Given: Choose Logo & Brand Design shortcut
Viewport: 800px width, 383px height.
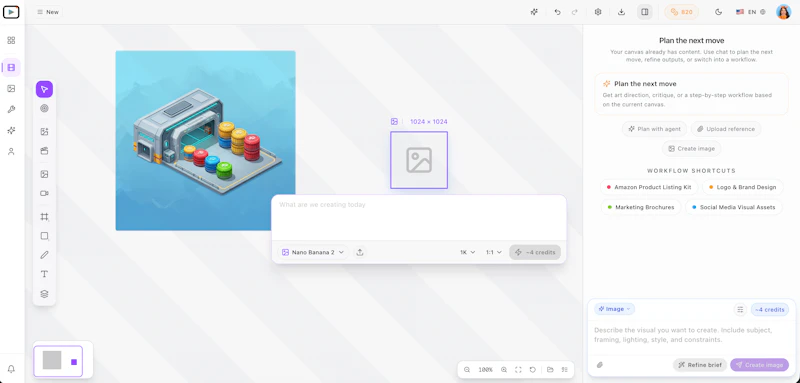Looking at the screenshot, I should pos(742,187).
